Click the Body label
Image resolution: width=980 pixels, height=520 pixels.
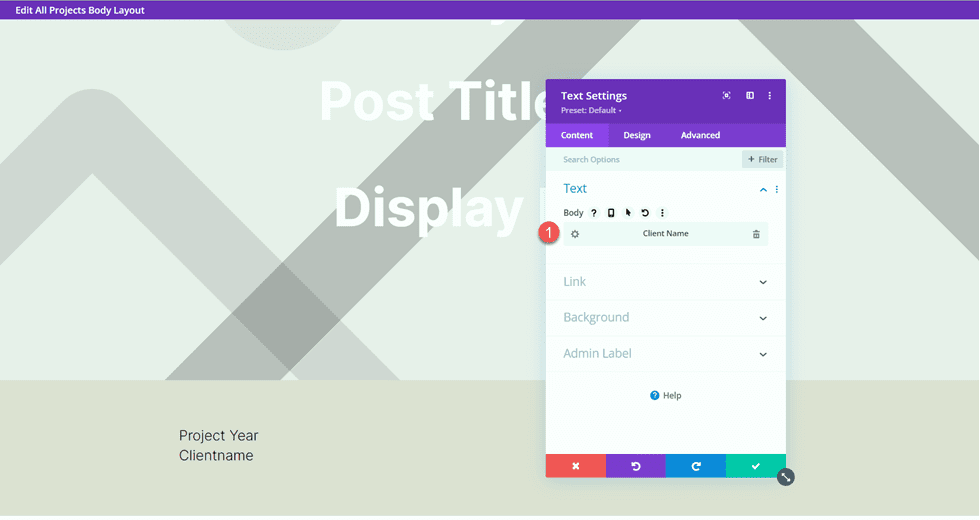coord(573,213)
